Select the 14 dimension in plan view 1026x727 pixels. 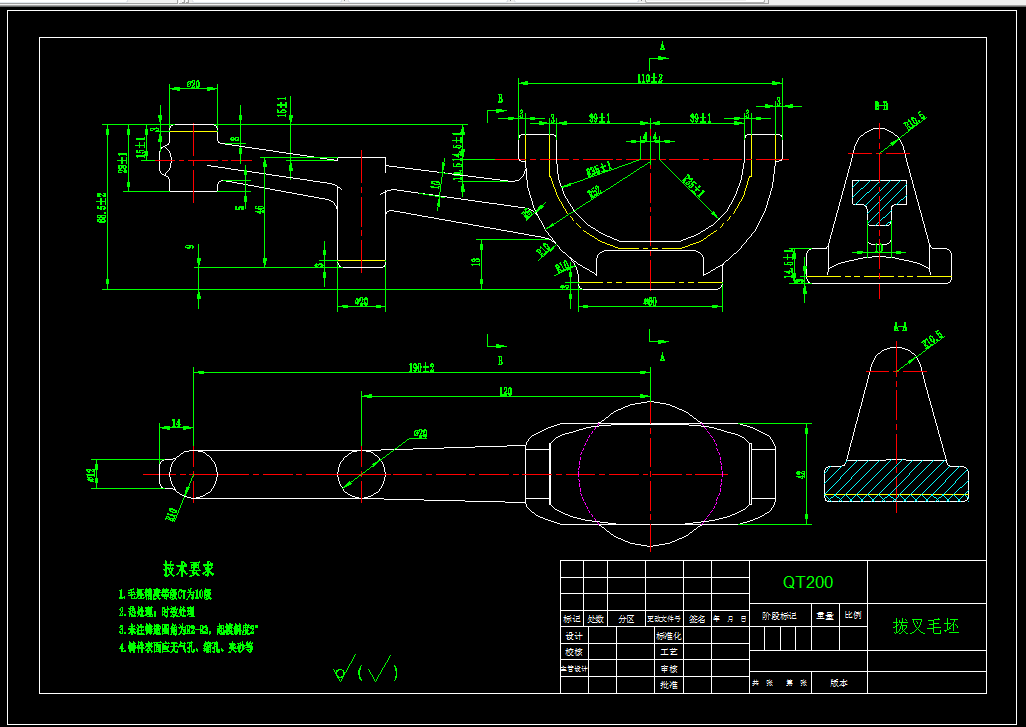click(175, 424)
